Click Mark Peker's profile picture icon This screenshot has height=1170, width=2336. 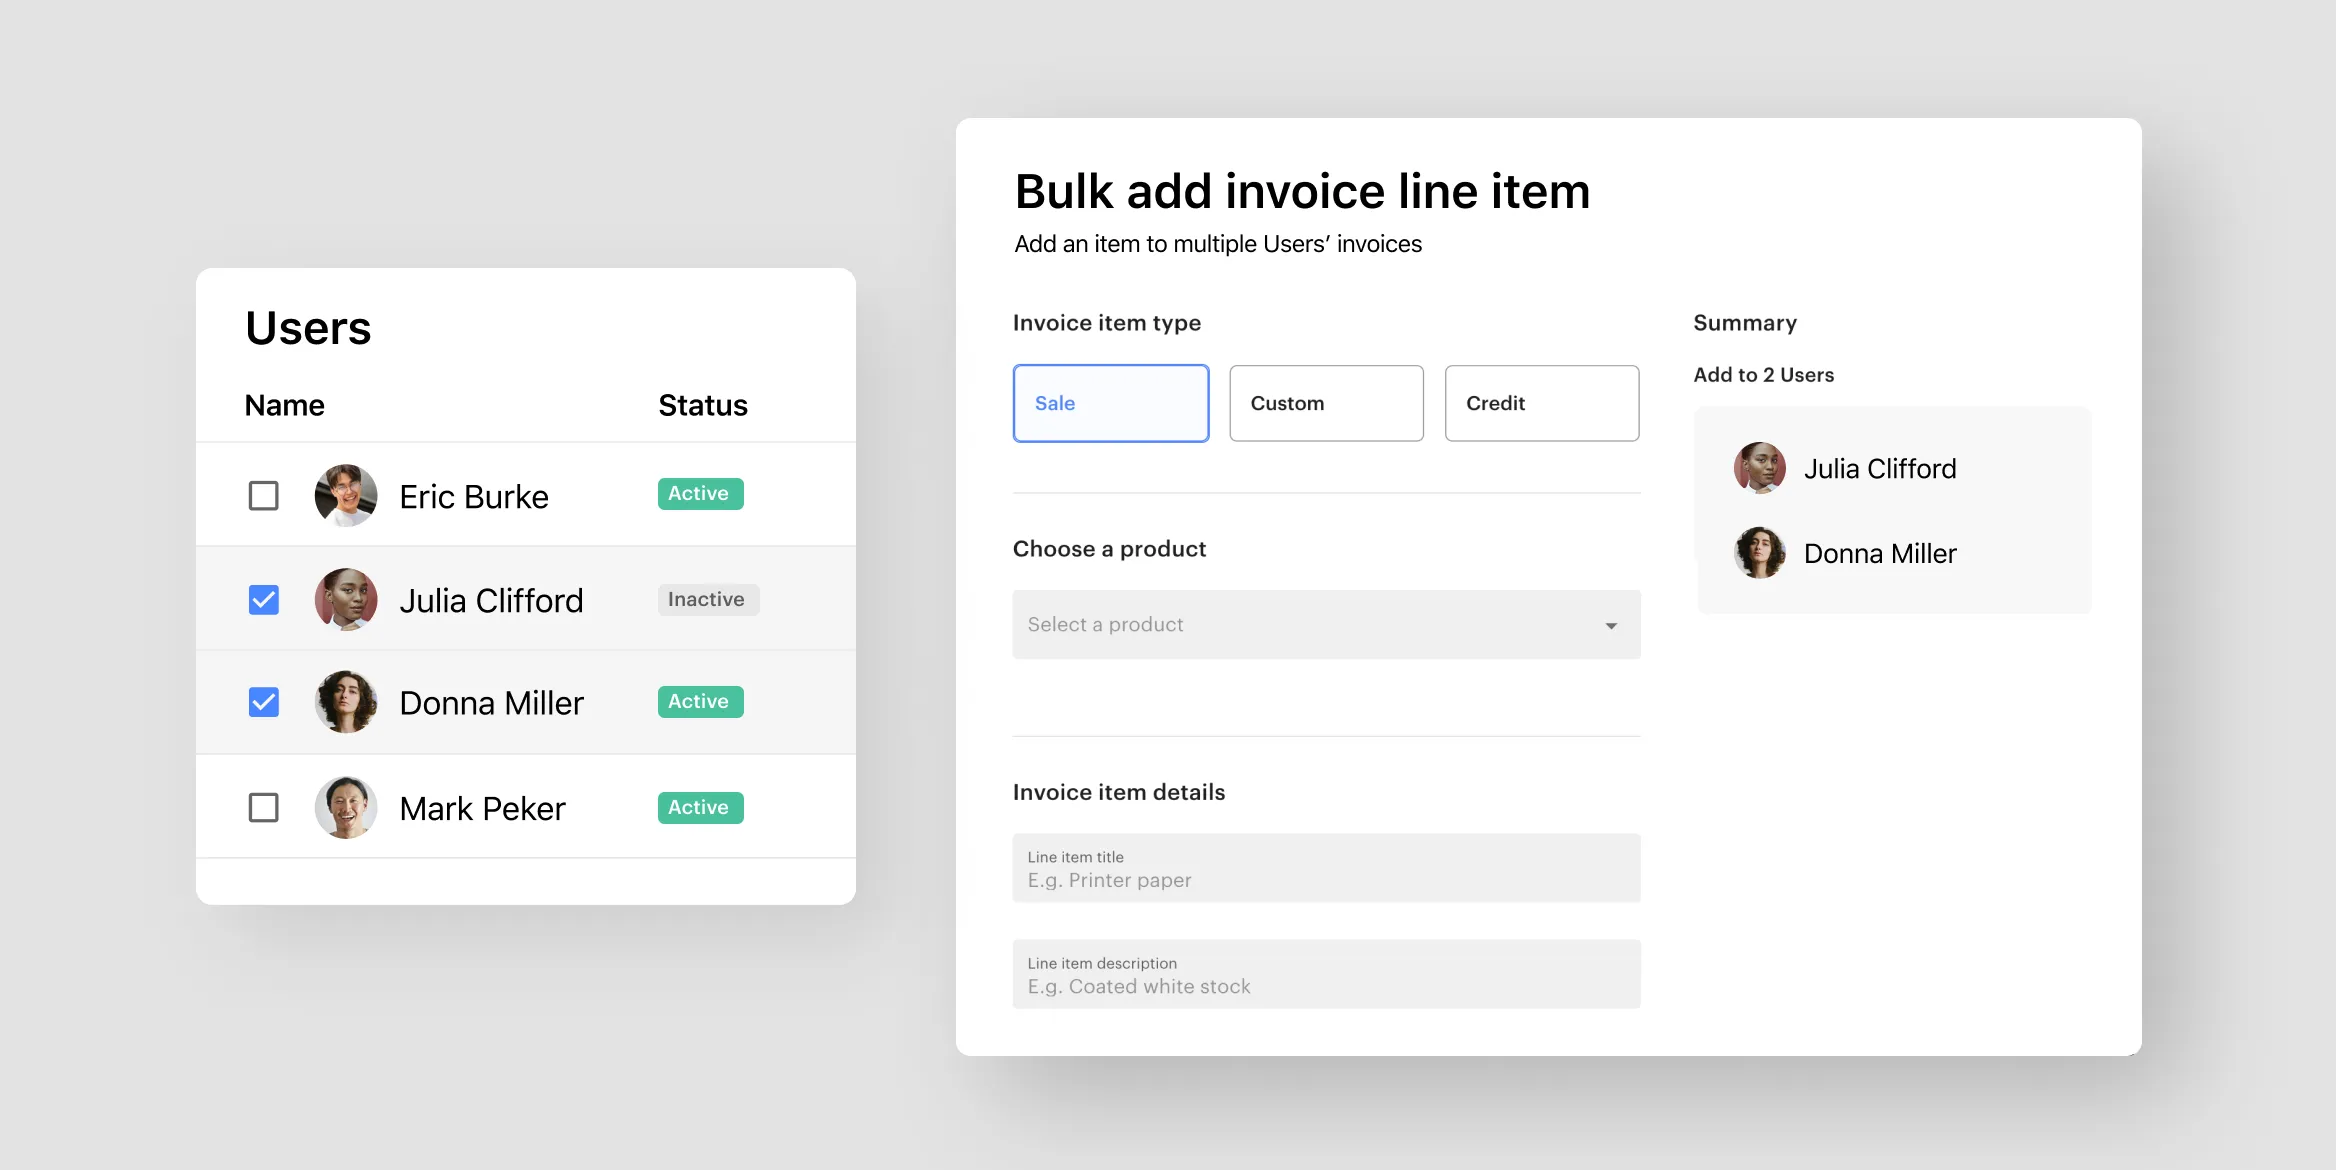point(346,806)
